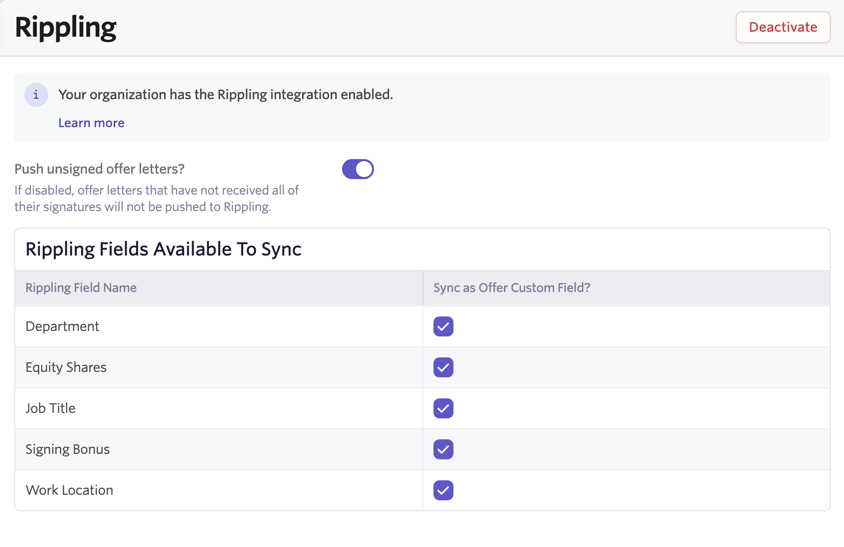Select the Equity Shares field name cell

pyautogui.click(x=66, y=368)
